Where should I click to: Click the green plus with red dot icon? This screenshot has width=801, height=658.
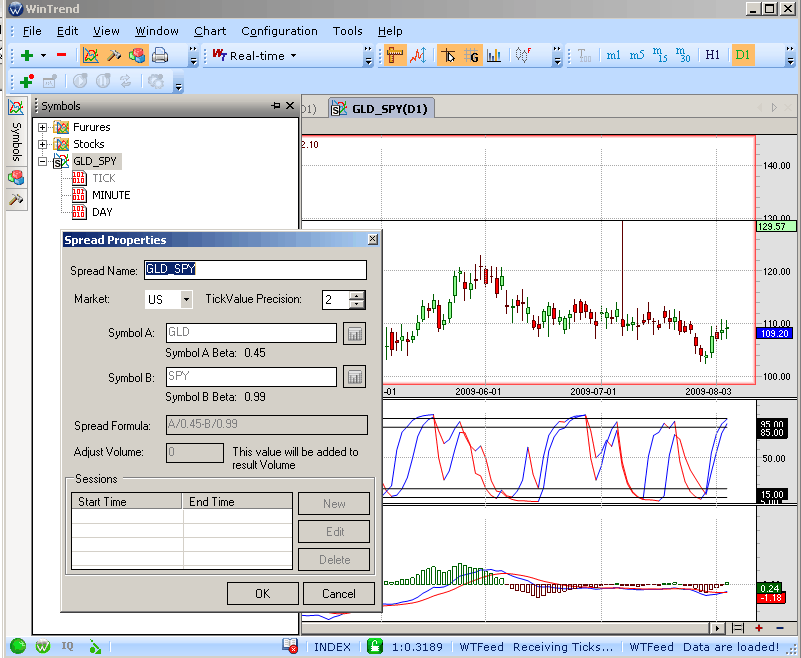(x=26, y=81)
